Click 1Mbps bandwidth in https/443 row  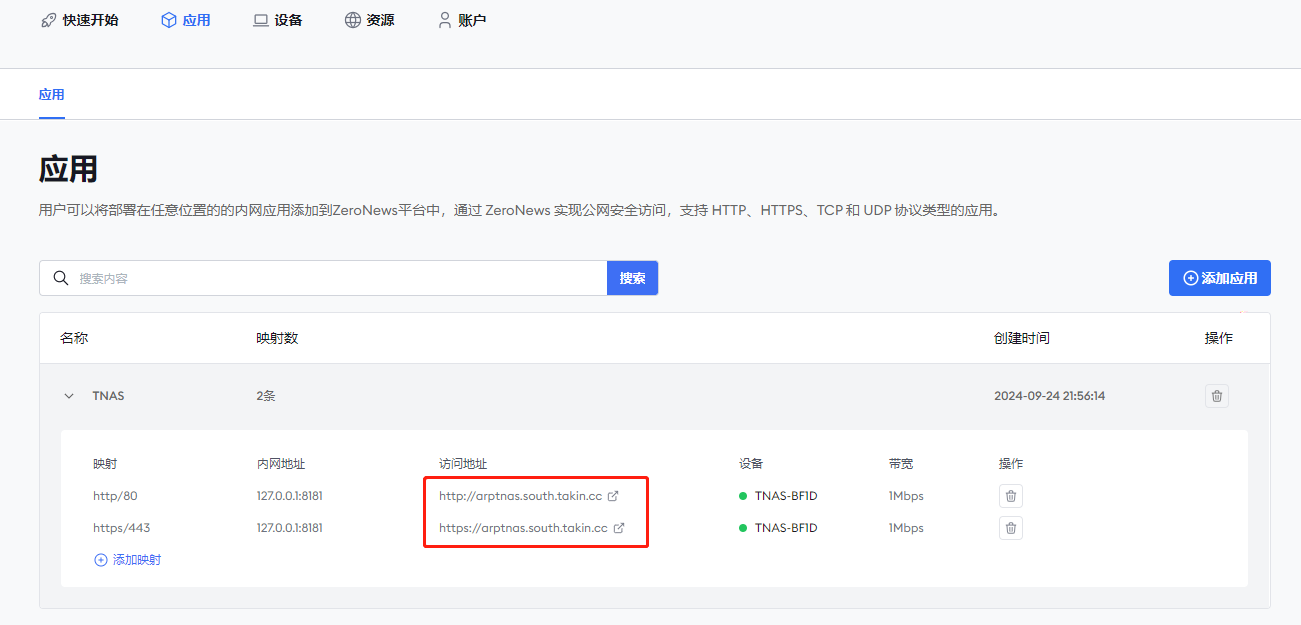906,528
